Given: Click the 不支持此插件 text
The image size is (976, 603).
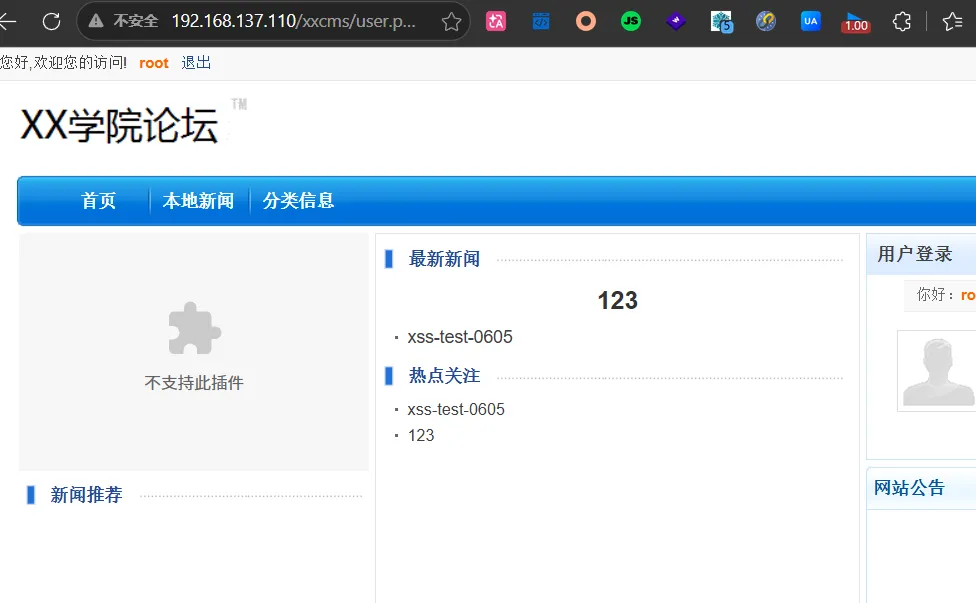Looking at the screenshot, I should pyautogui.click(x=194, y=383).
